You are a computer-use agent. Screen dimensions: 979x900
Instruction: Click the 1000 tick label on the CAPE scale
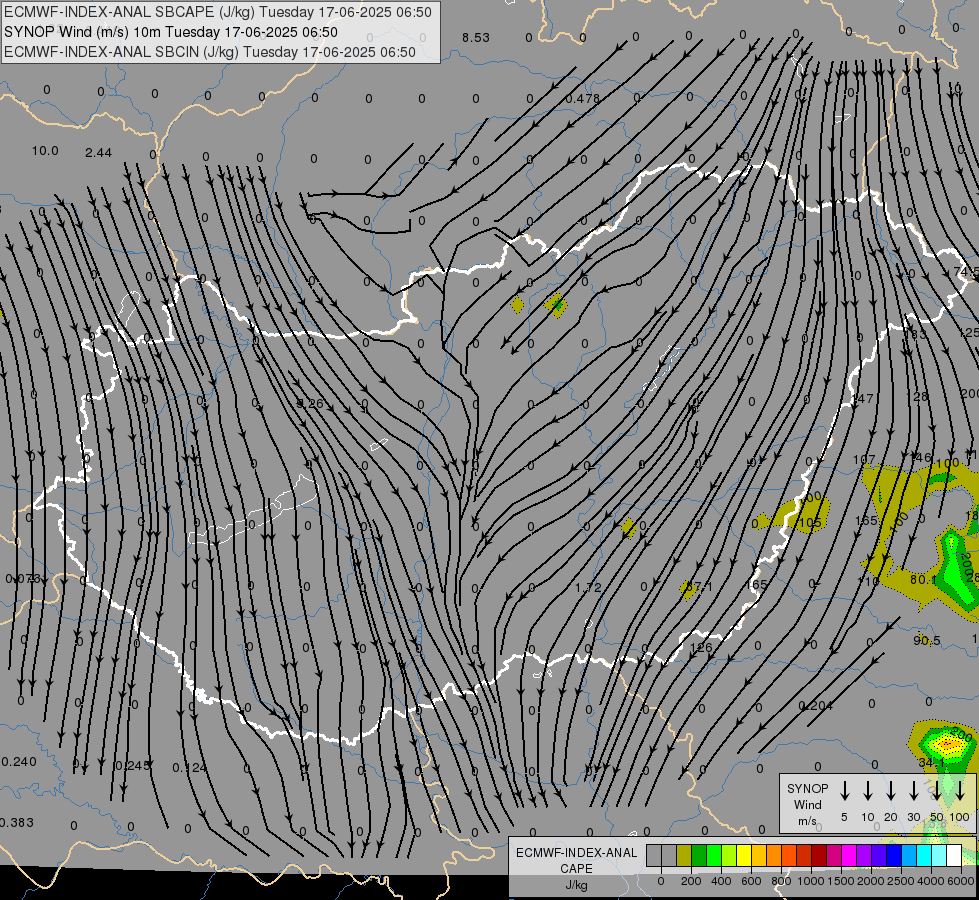tap(811, 881)
